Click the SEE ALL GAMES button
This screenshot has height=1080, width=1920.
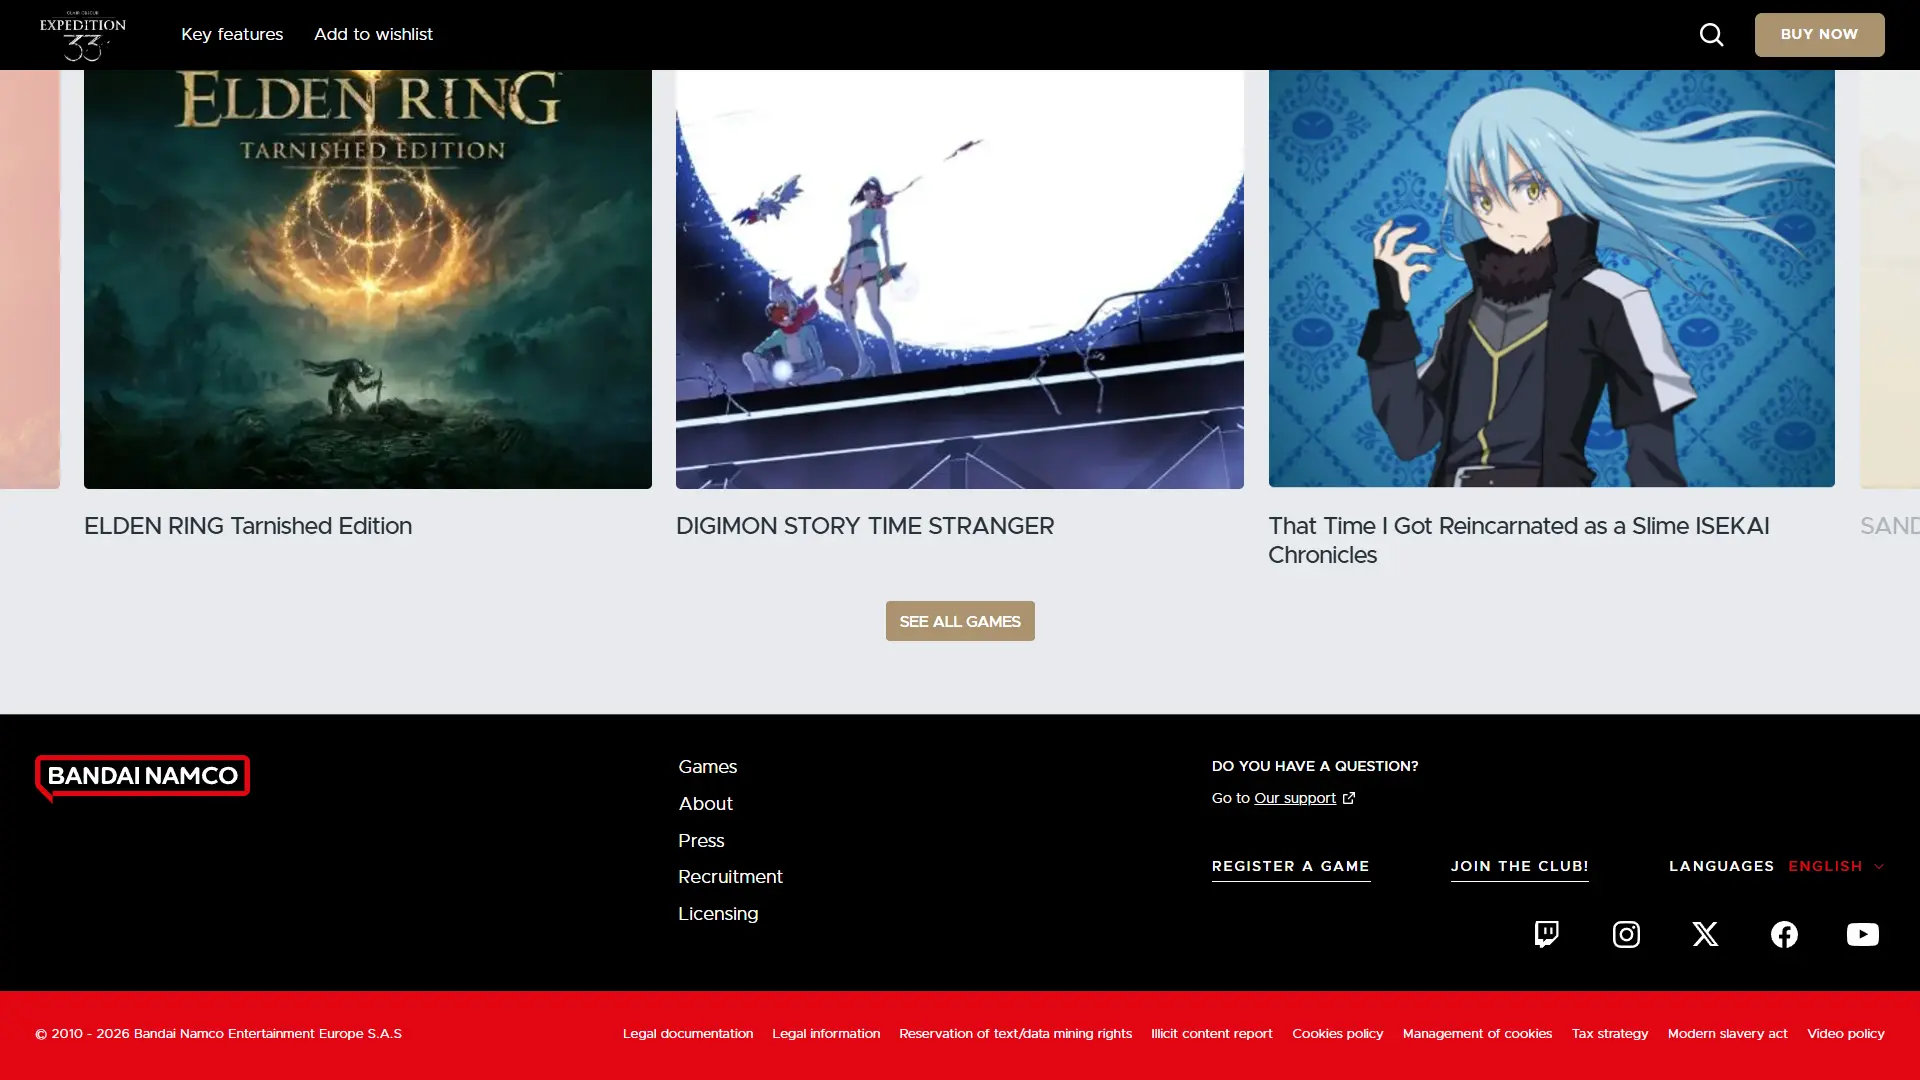coord(960,621)
